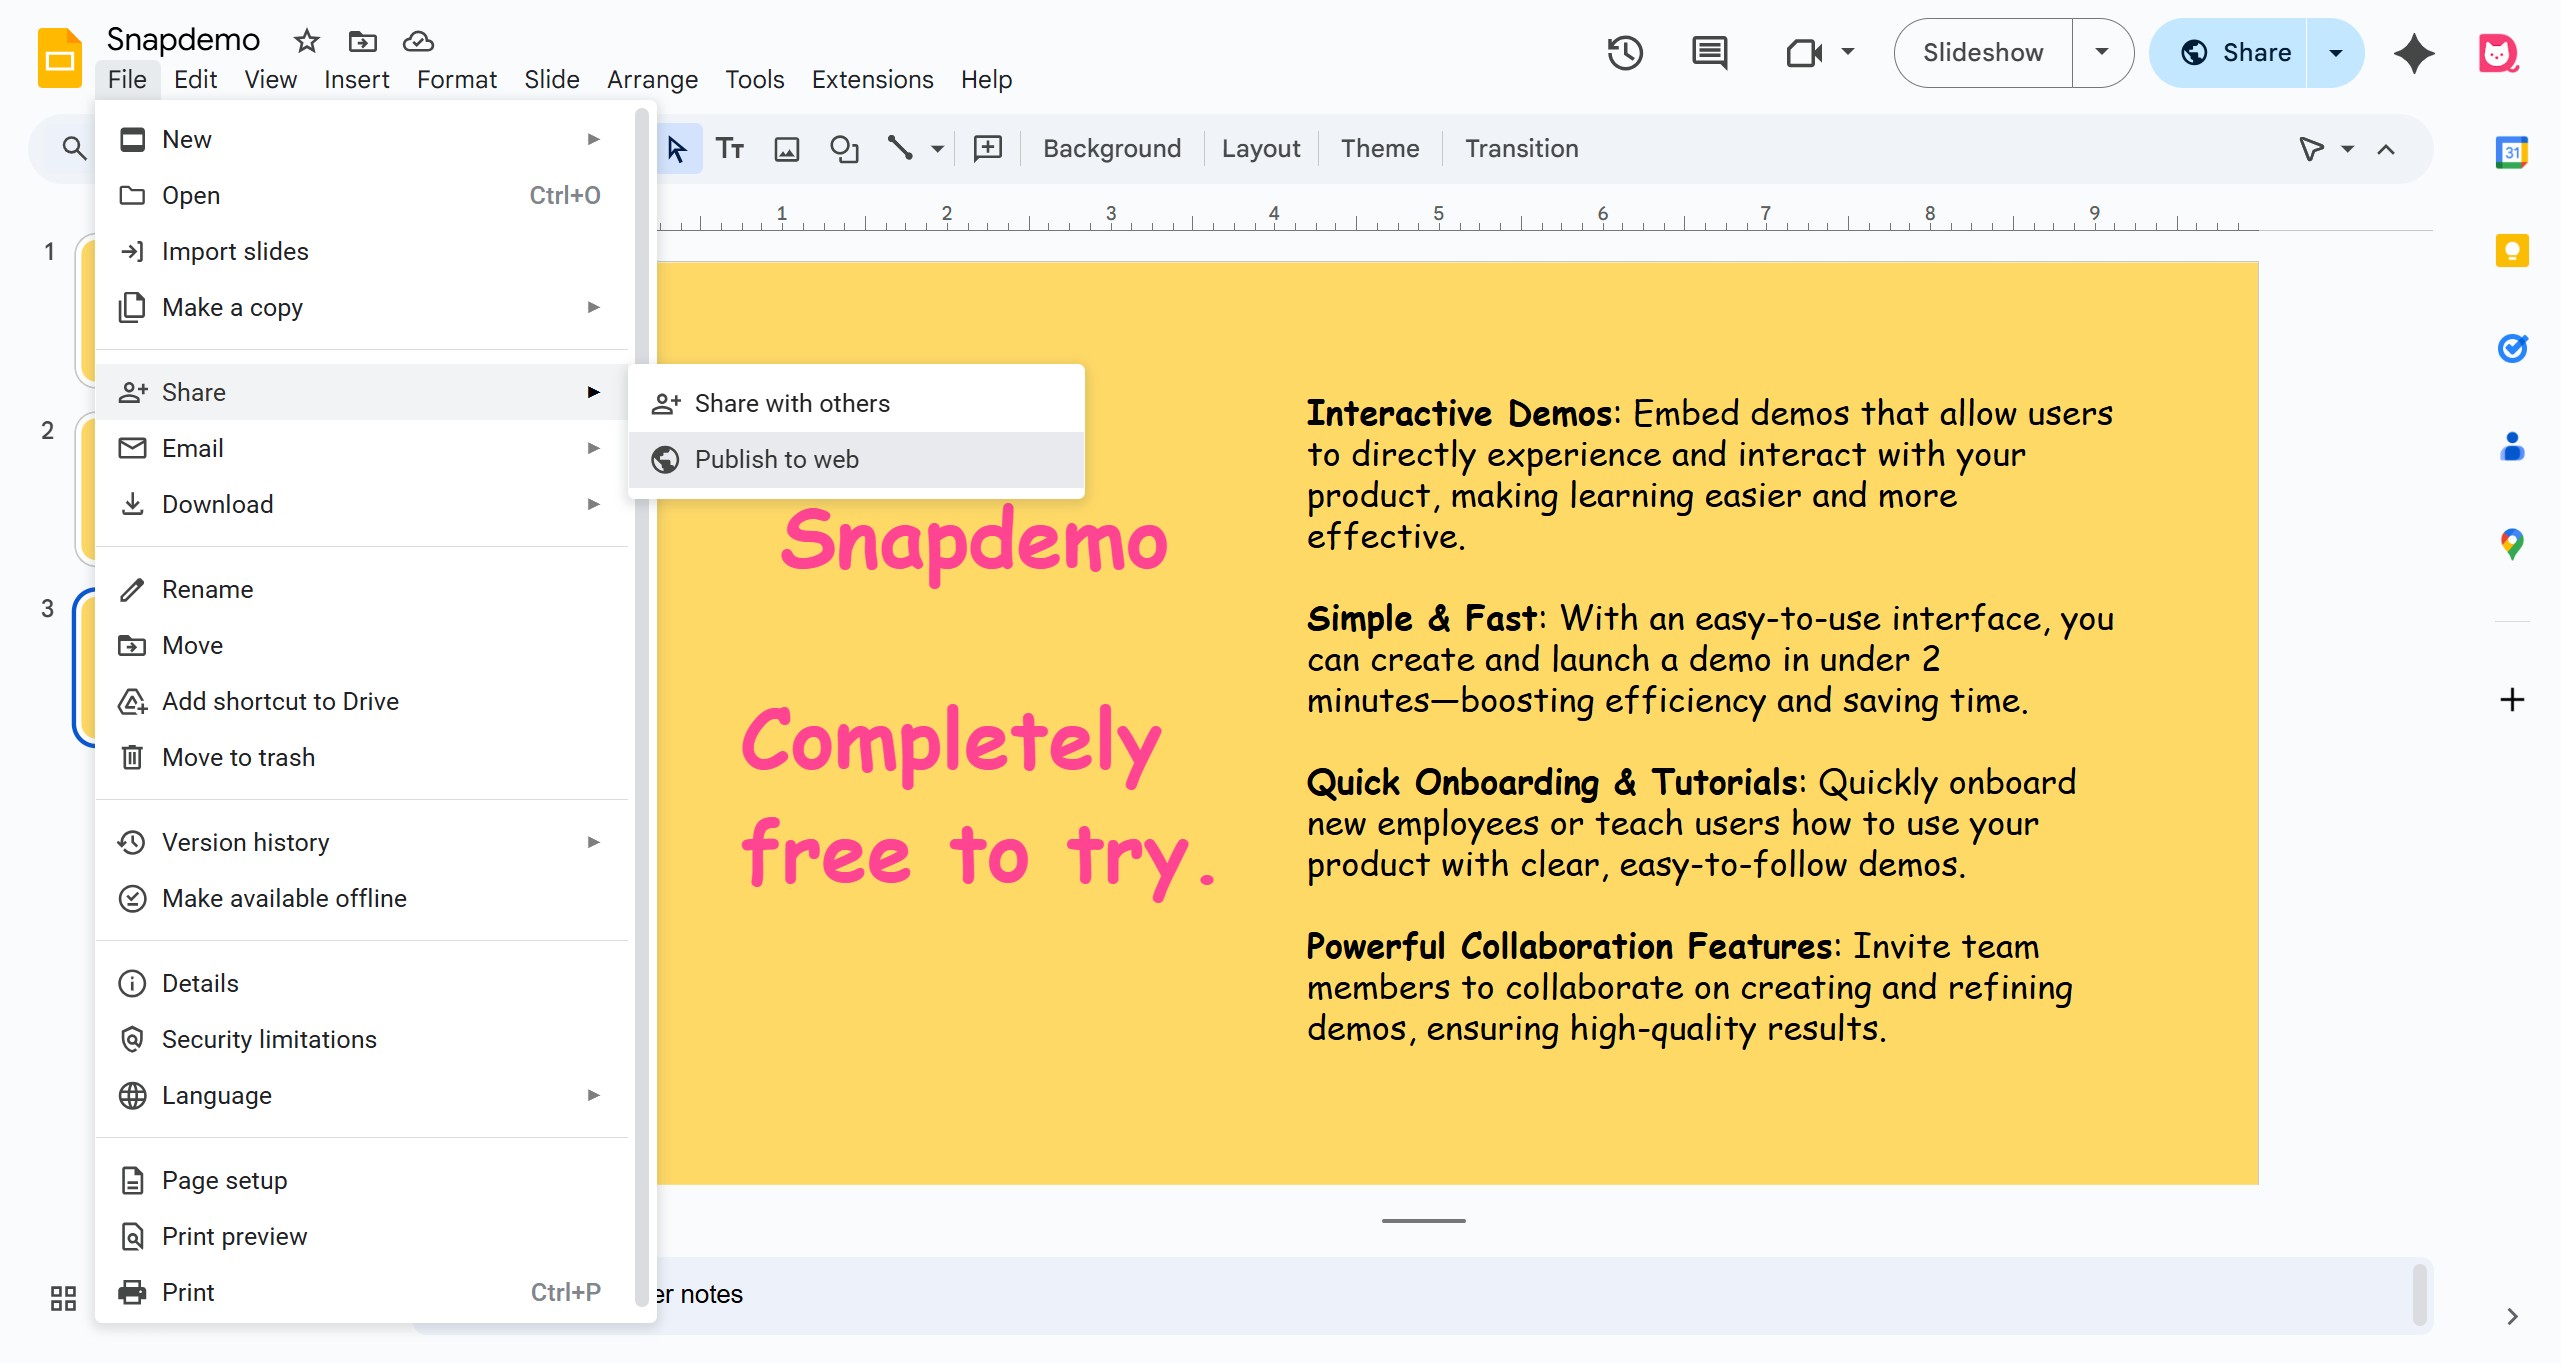Start the Slideshow
Viewport: 2561px width, 1365px height.
1982,52
